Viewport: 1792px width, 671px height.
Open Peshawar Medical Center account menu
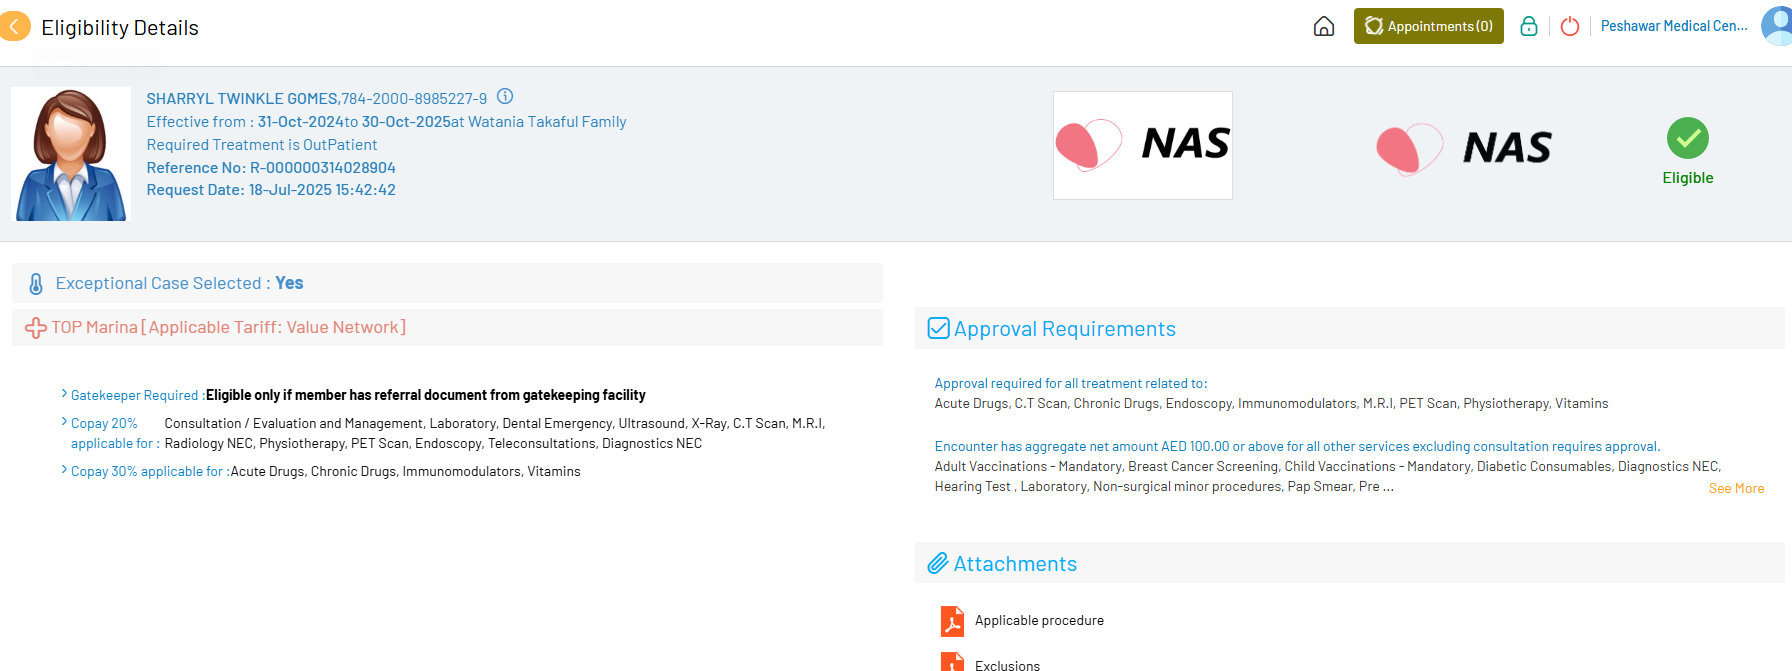[1674, 27]
